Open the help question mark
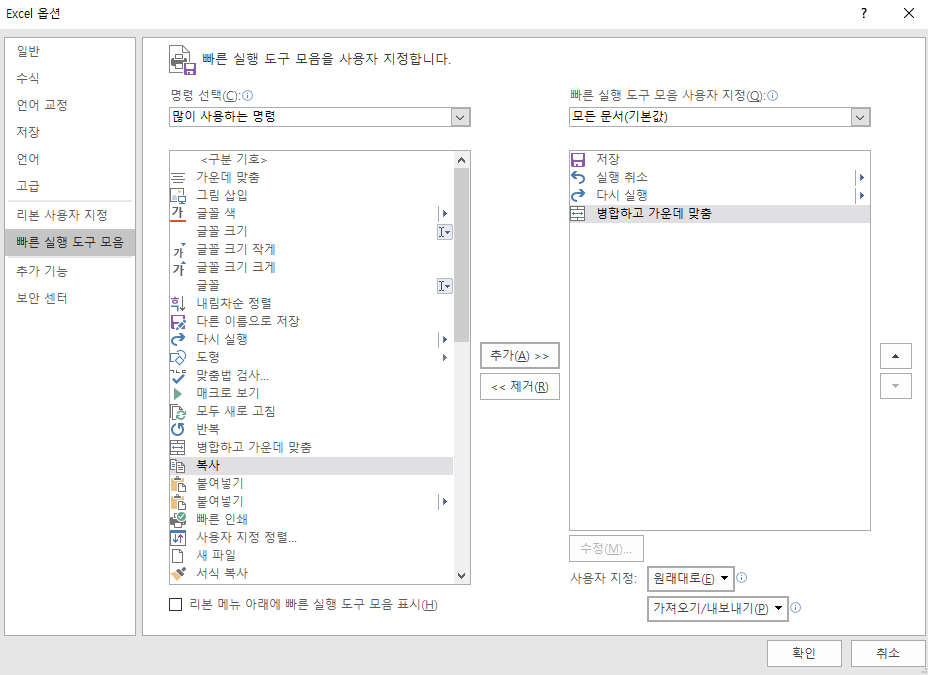The height and width of the screenshot is (675, 928). 864,13
